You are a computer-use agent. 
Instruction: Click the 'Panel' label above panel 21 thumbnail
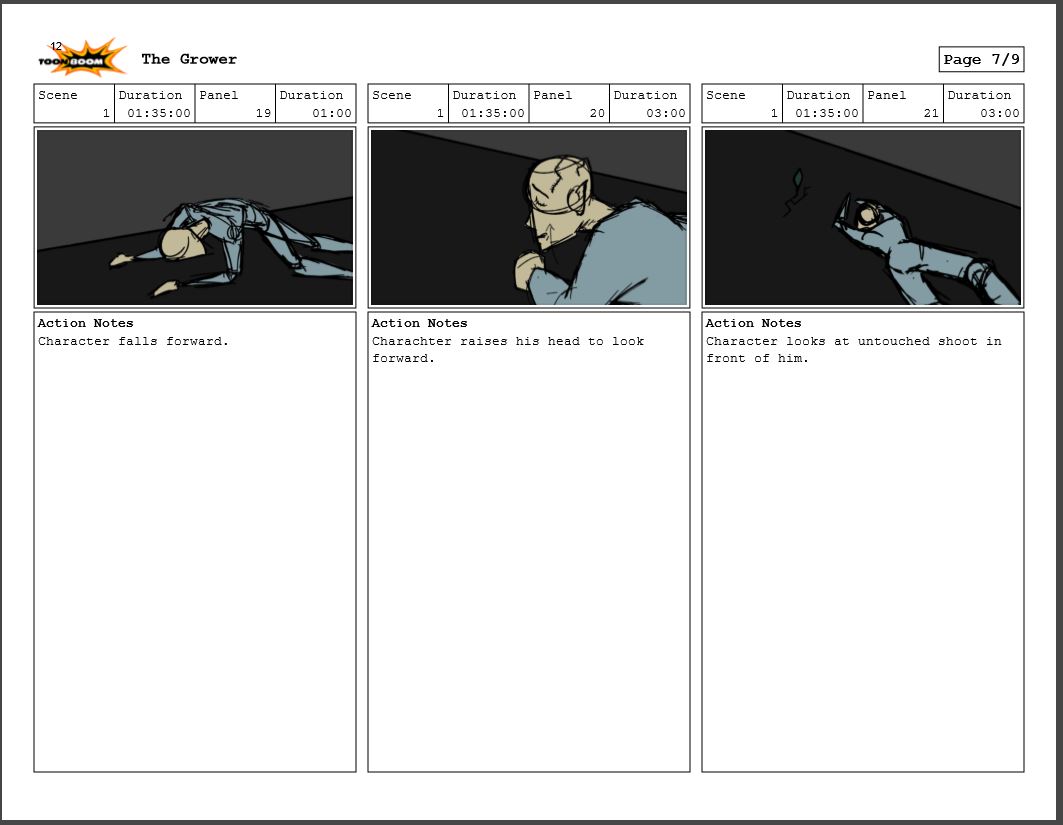pos(887,96)
